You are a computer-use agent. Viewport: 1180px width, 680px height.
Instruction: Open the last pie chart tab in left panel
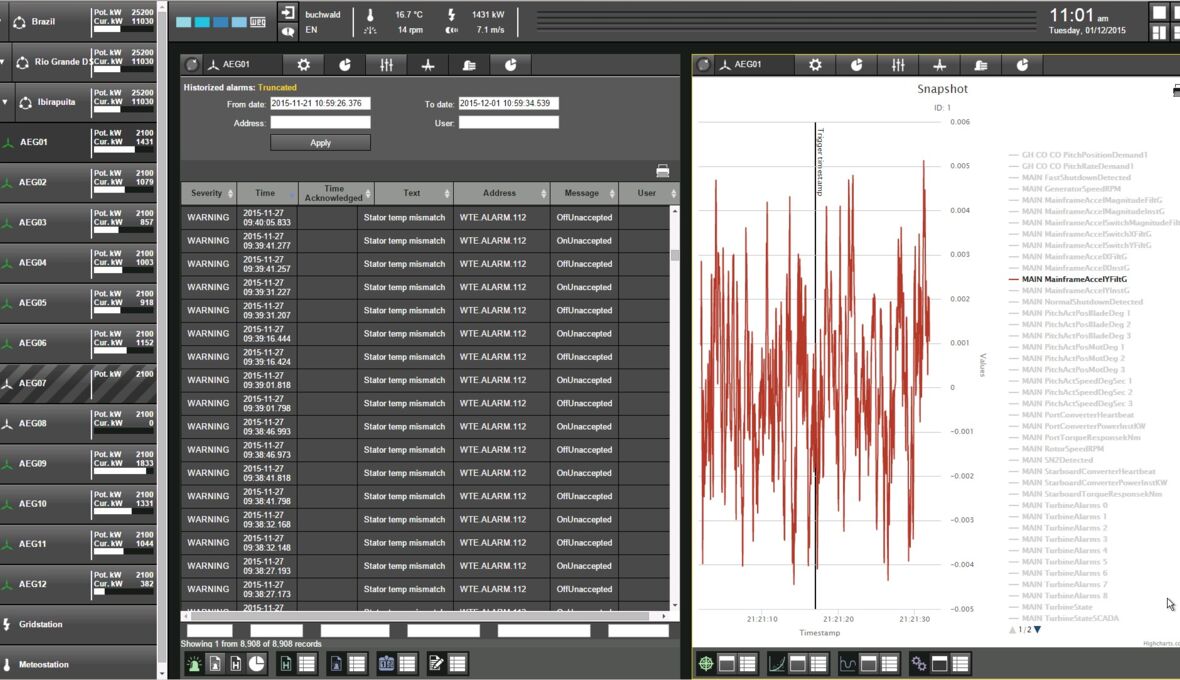pos(510,65)
